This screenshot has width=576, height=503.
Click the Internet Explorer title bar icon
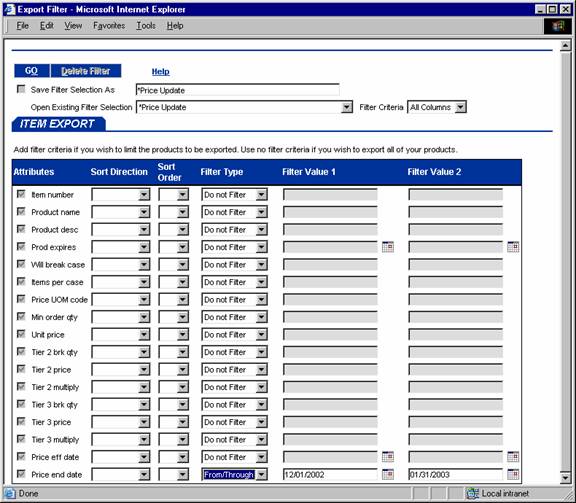[x=10, y=9]
